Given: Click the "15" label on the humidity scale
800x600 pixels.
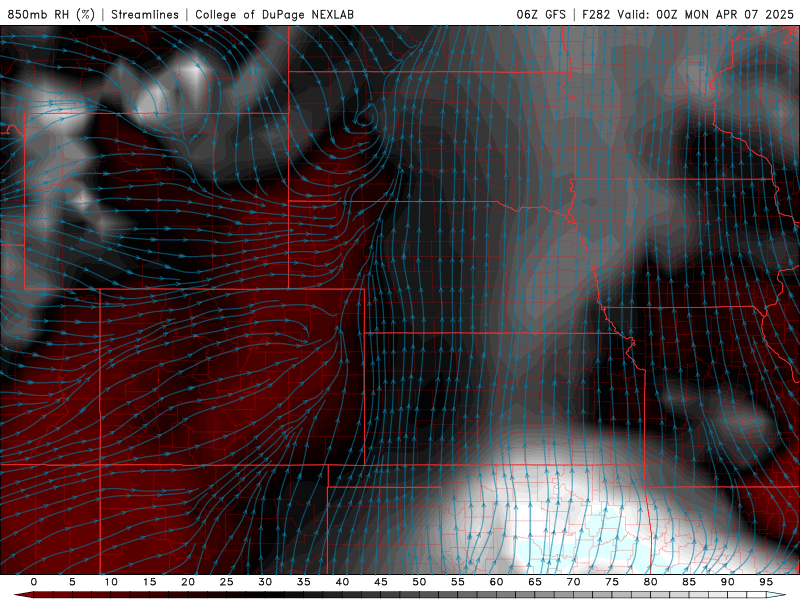Looking at the screenshot, I should tap(149, 582).
